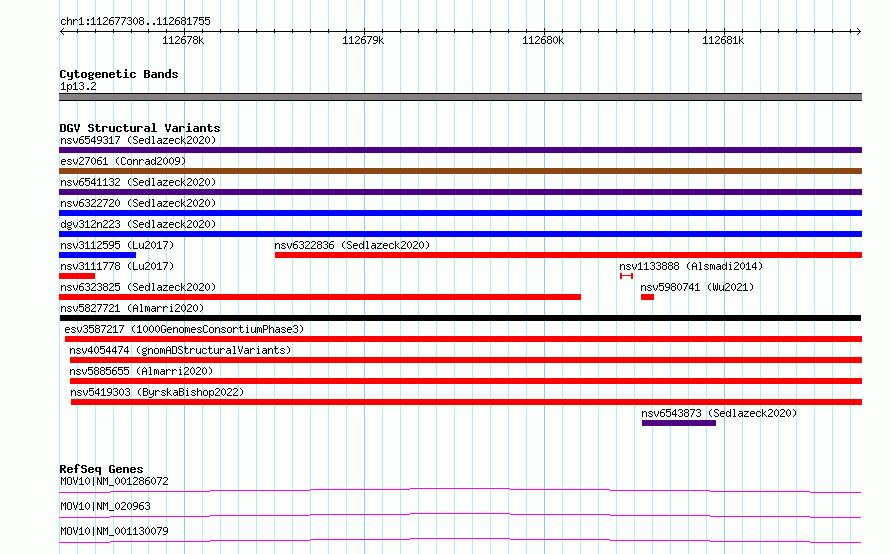Screen dimensions: 890x554
Task: Open the nsv3111778 (Lu2017) label
Action: pos(117,266)
